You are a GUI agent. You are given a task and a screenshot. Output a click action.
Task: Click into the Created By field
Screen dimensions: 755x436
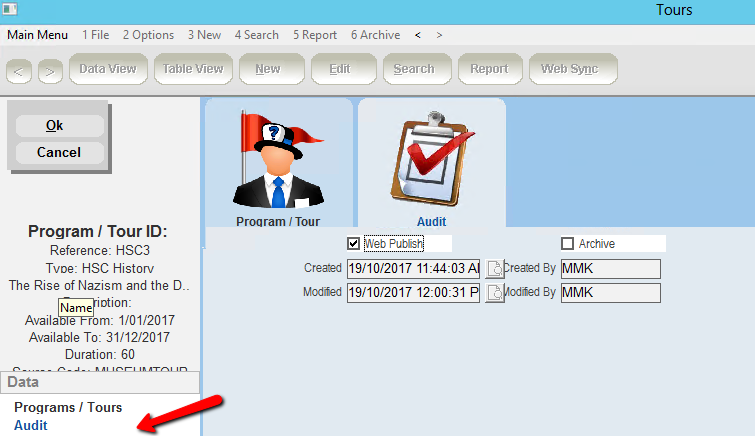609,268
